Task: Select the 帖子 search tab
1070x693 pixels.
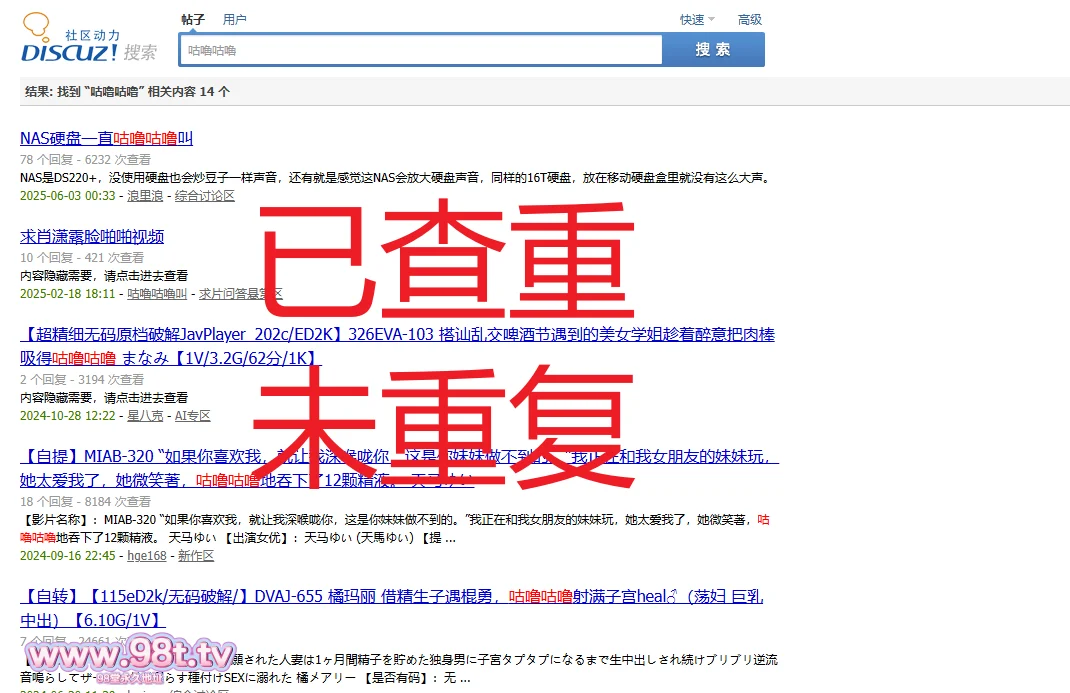Action: point(193,19)
